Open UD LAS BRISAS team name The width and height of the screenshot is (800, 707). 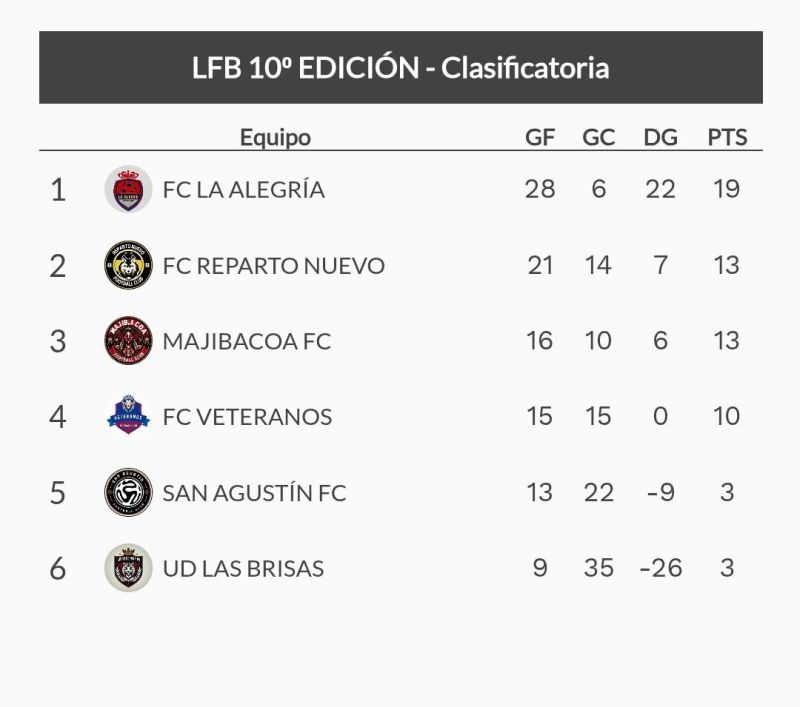coord(243,568)
